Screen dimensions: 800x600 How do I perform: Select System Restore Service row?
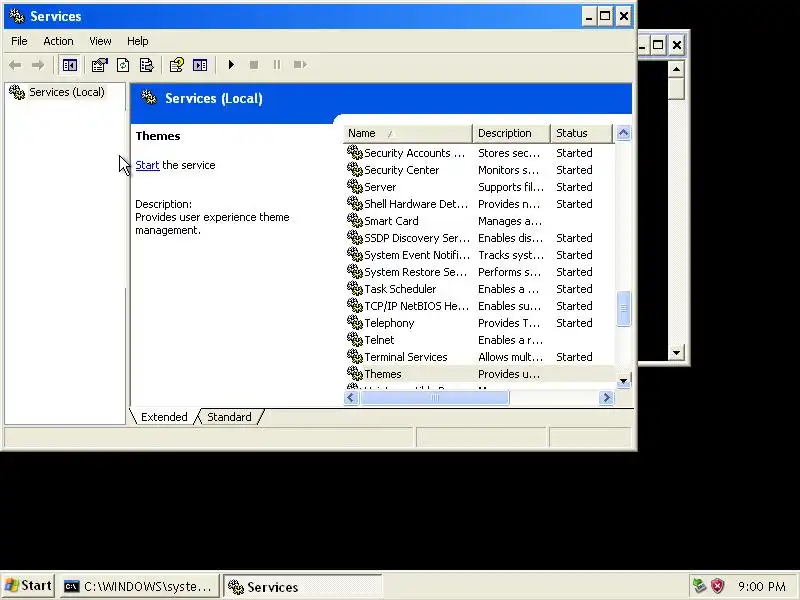(x=479, y=272)
